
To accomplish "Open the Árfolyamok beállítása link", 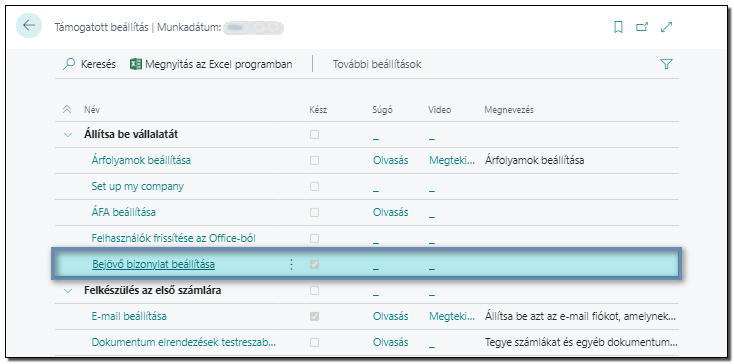I will [x=141, y=160].
